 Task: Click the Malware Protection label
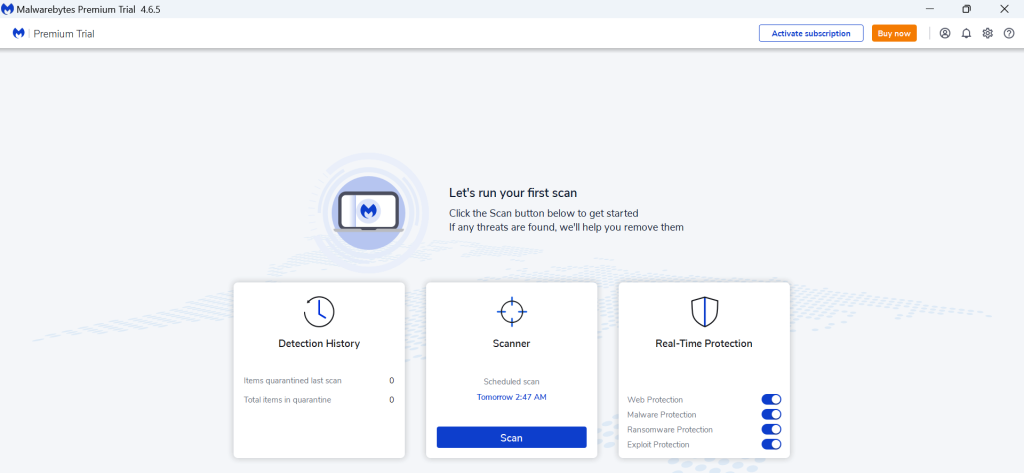(x=662, y=415)
